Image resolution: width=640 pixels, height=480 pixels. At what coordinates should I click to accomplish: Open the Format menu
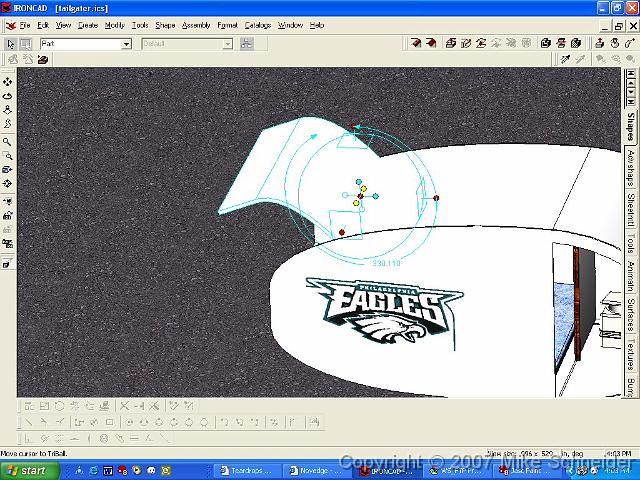(227, 25)
